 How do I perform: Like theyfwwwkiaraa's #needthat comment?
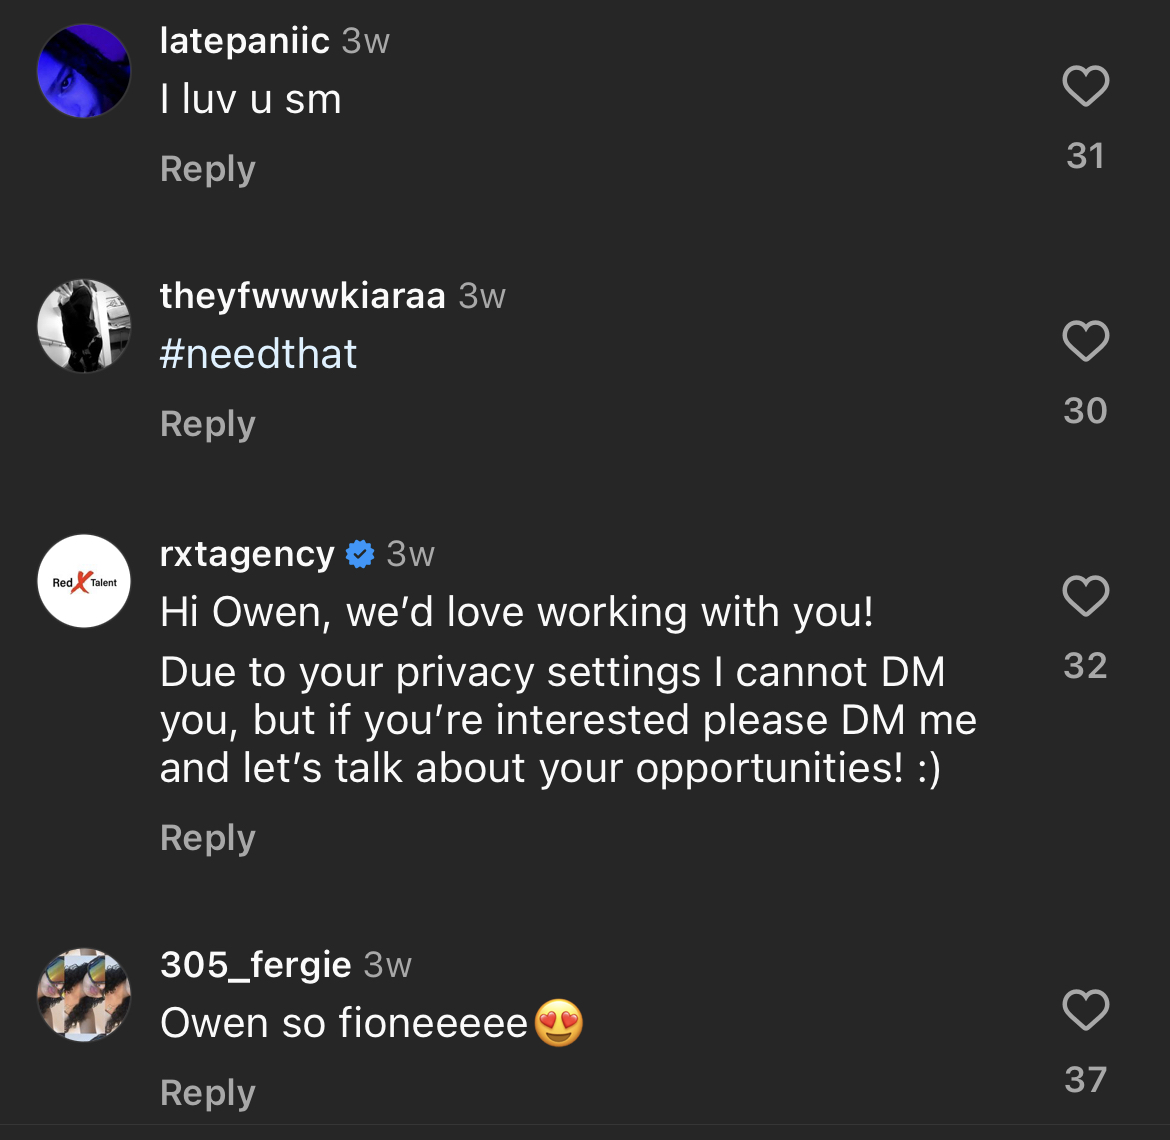(1085, 341)
